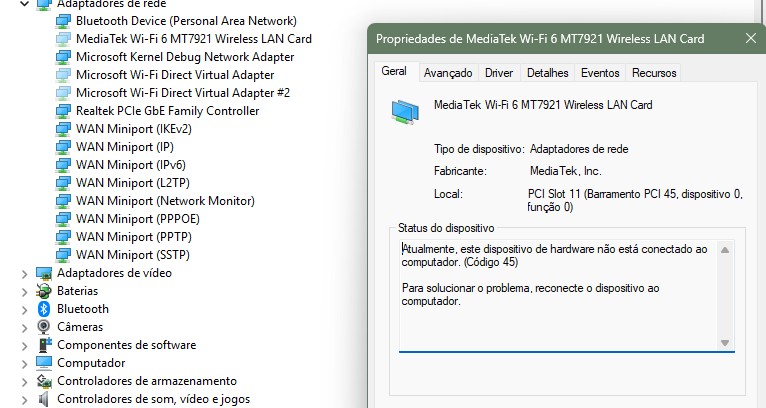Open the Eventos tab
766x408 pixels.
(600, 73)
